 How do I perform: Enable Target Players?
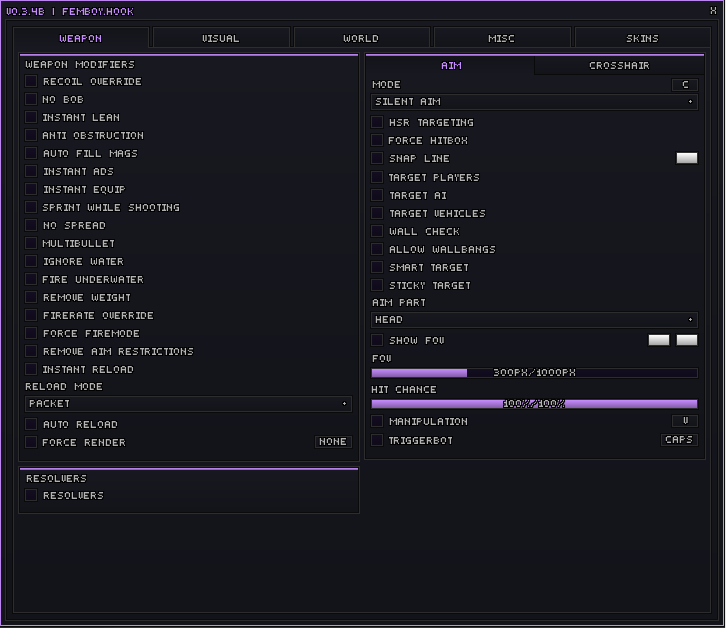click(x=377, y=177)
